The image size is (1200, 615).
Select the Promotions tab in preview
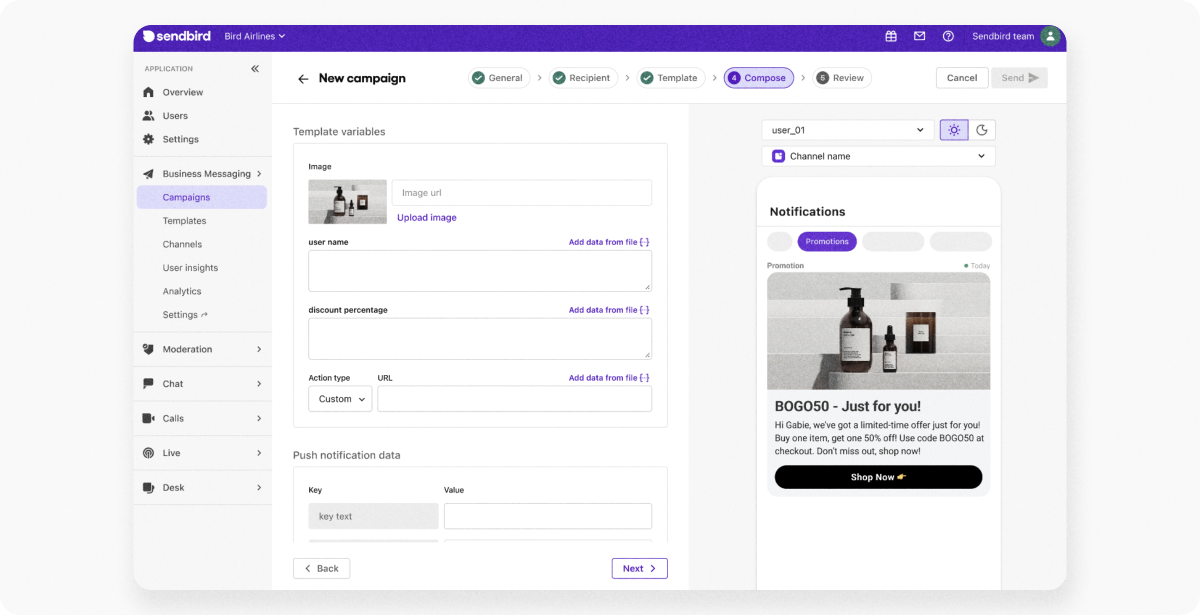[x=827, y=241]
